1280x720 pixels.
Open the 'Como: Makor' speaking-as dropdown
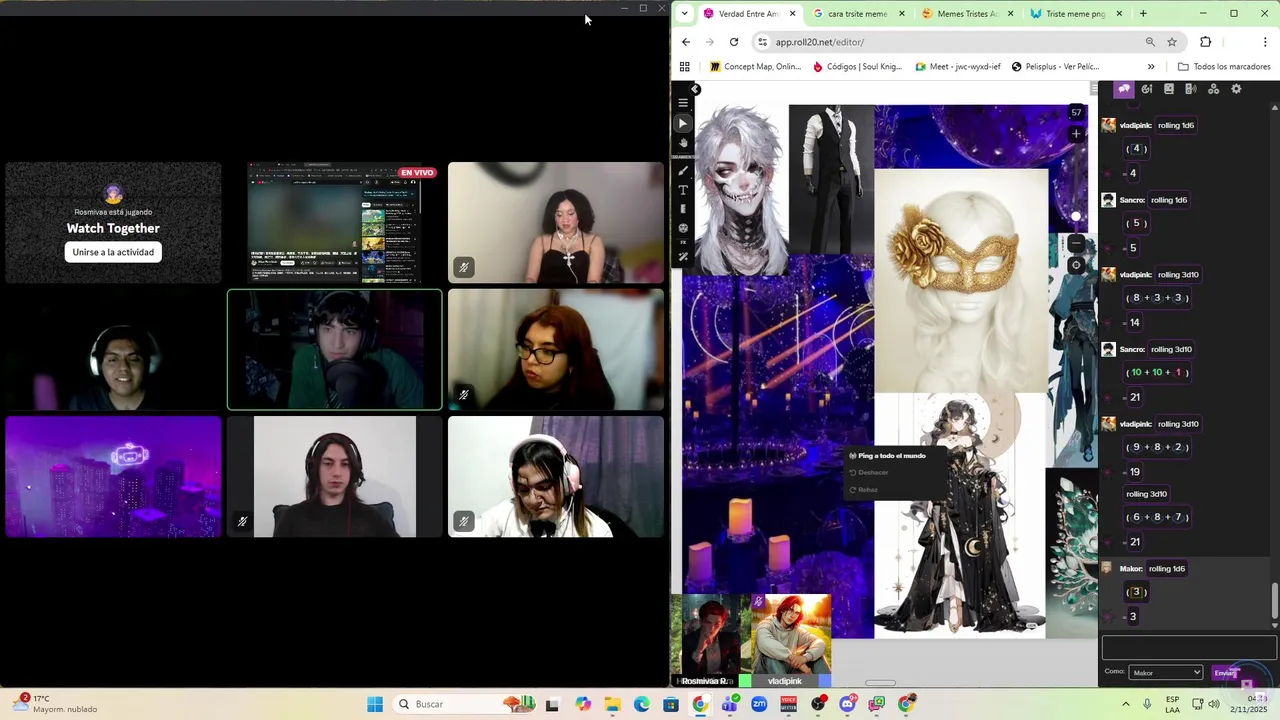tap(1165, 673)
